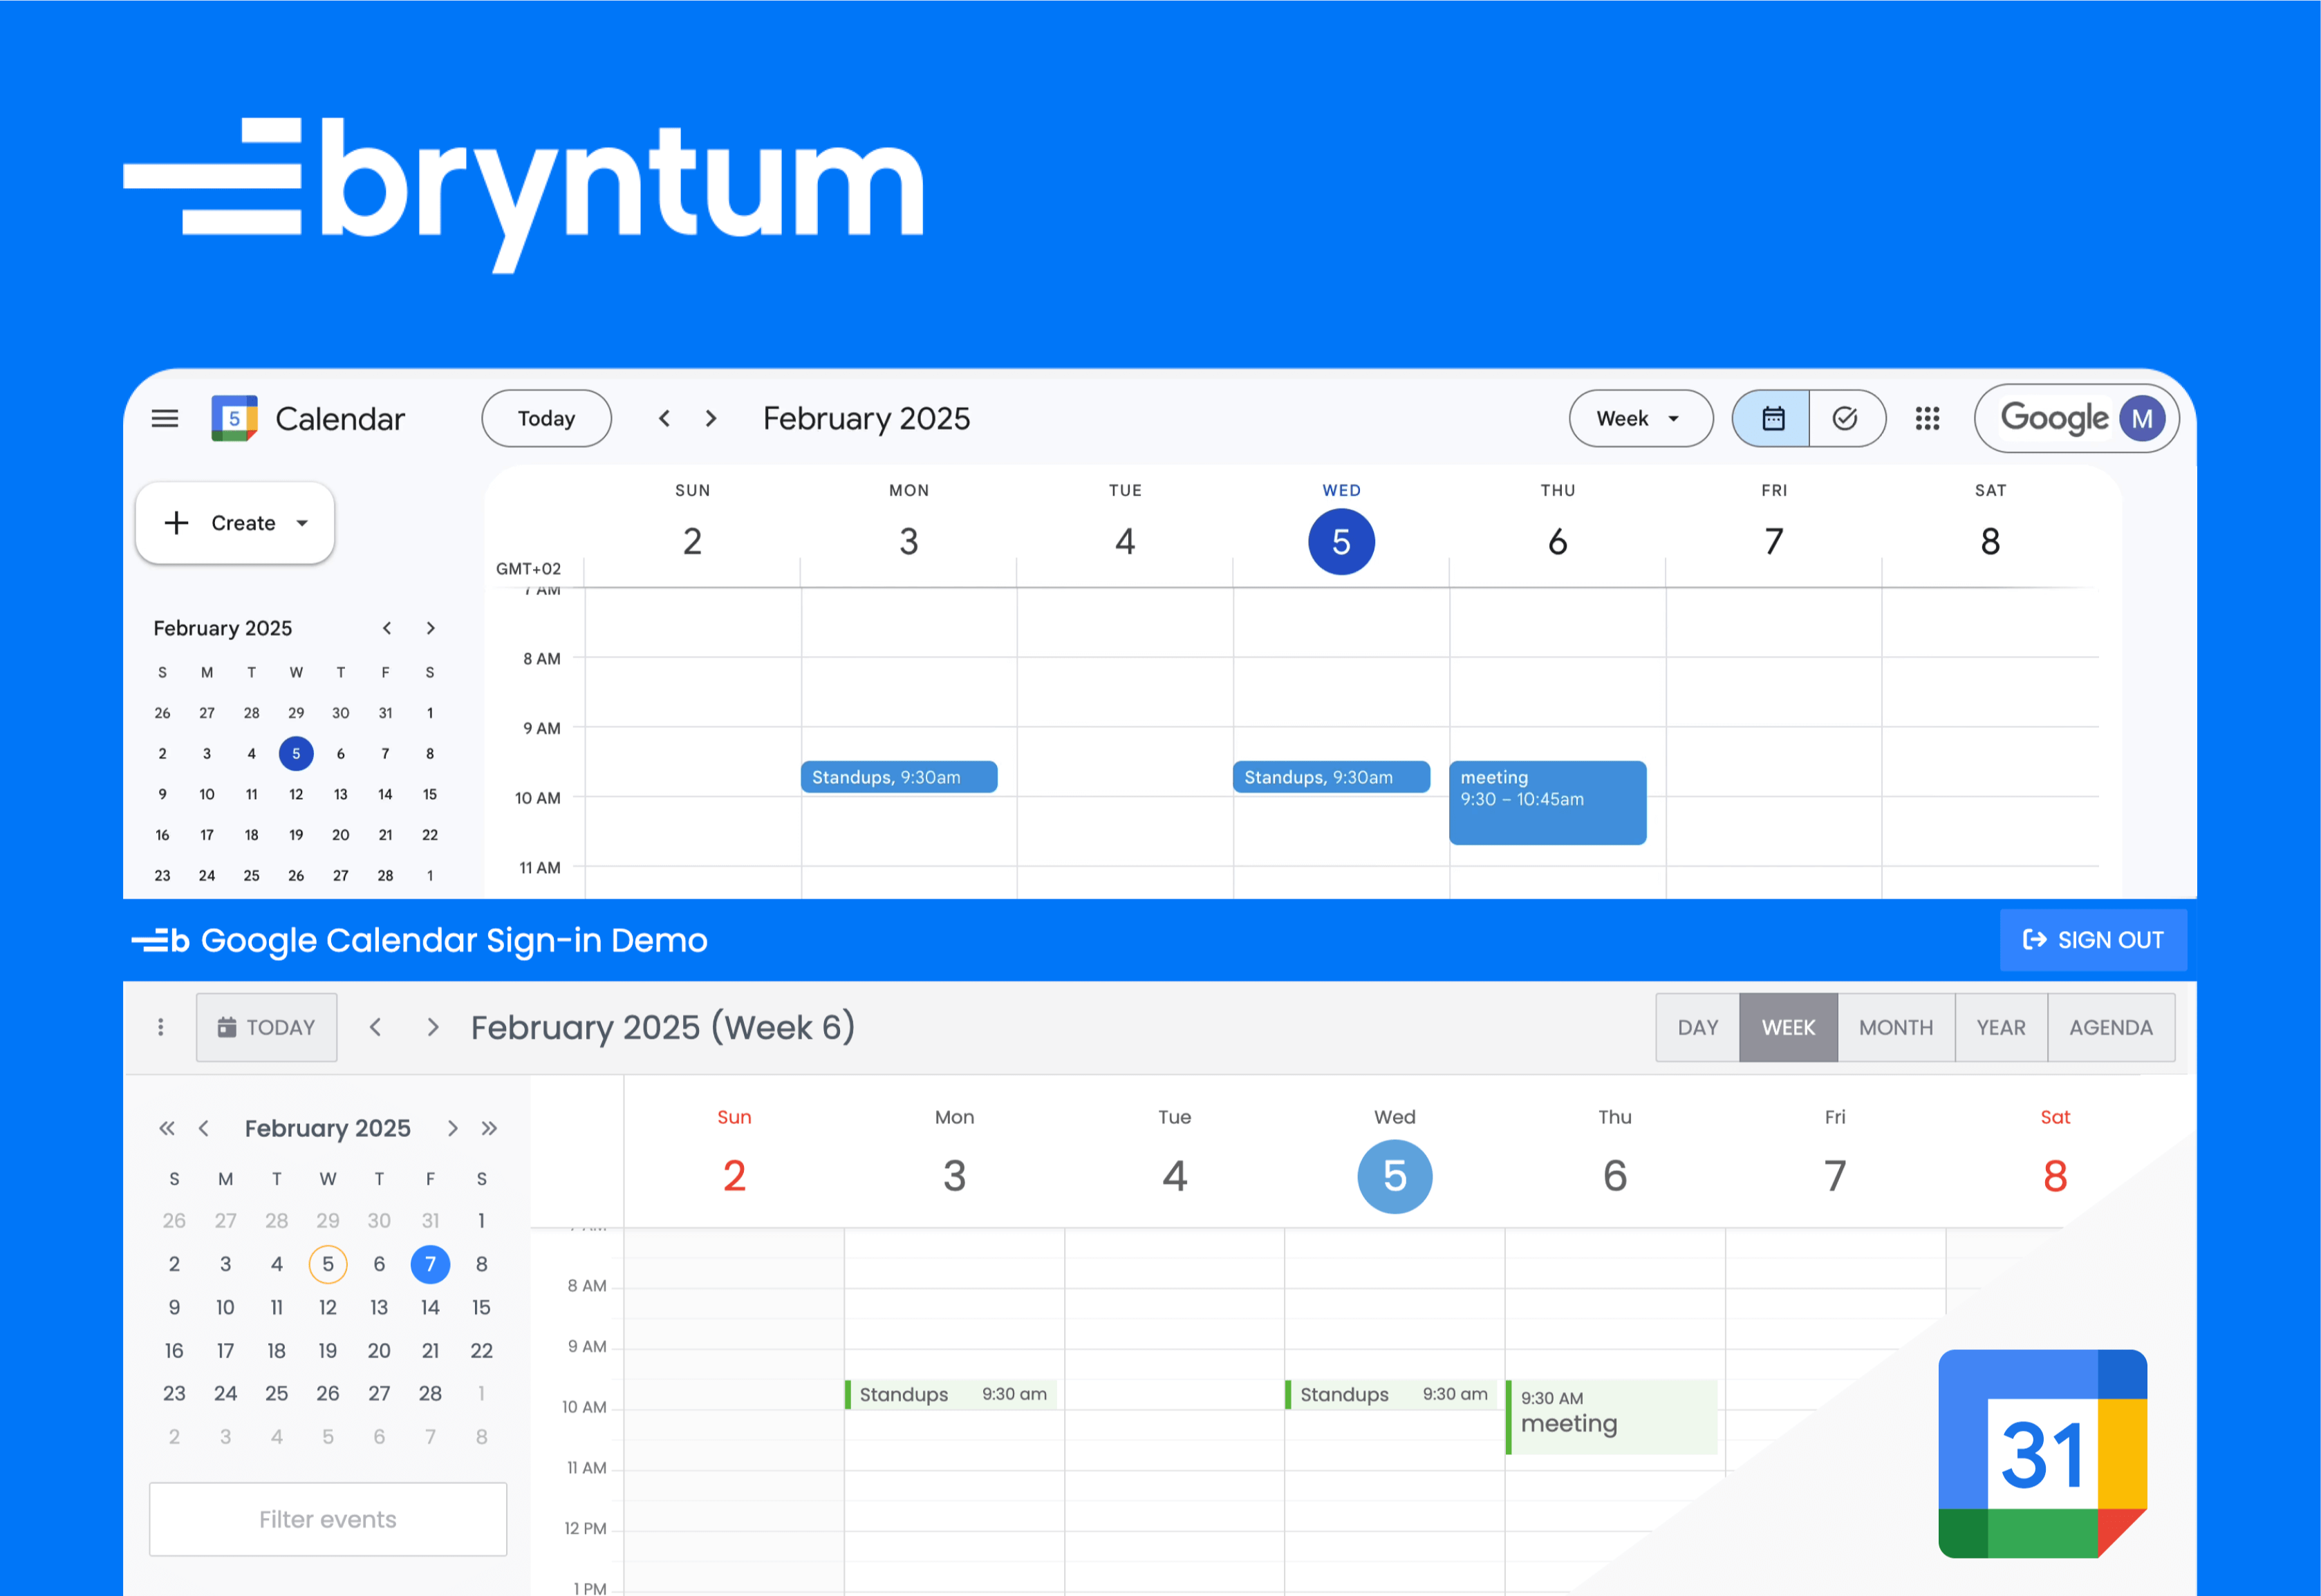Select 28 in Bryntum date picker
This screenshot has height=1596, width=2321.
click(430, 1393)
